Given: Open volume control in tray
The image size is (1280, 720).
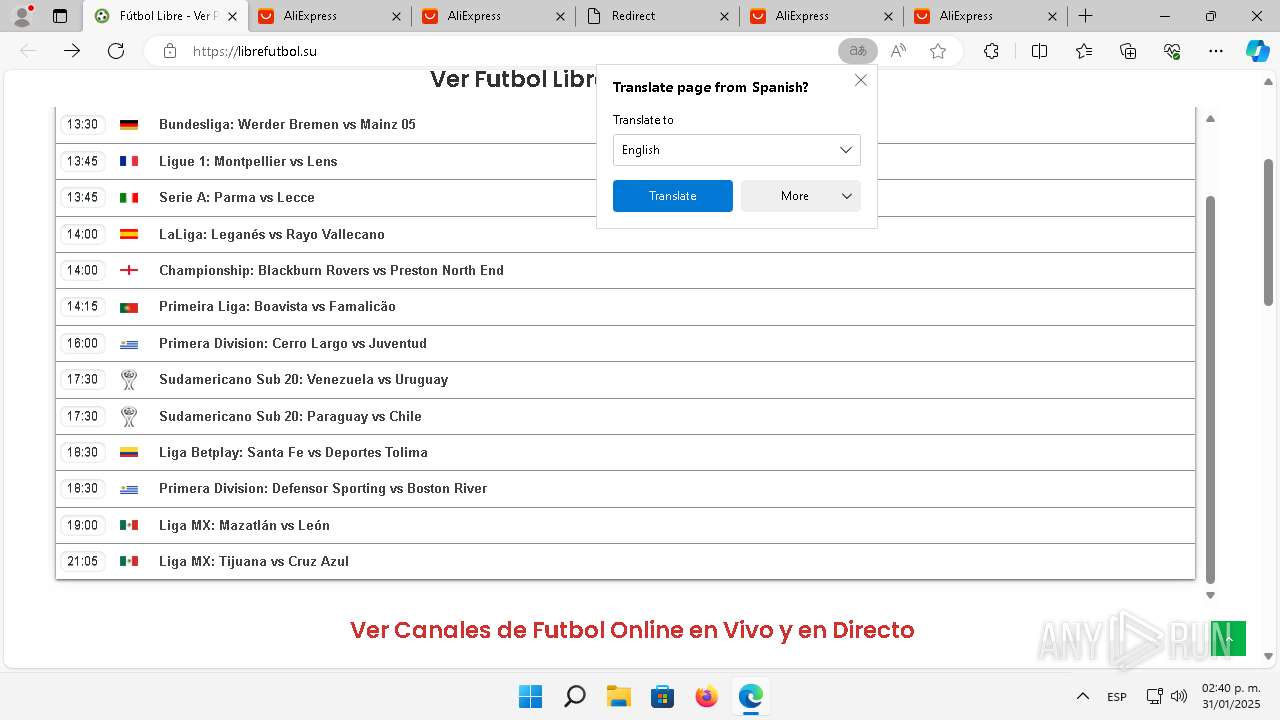Looking at the screenshot, I should 1179,696.
